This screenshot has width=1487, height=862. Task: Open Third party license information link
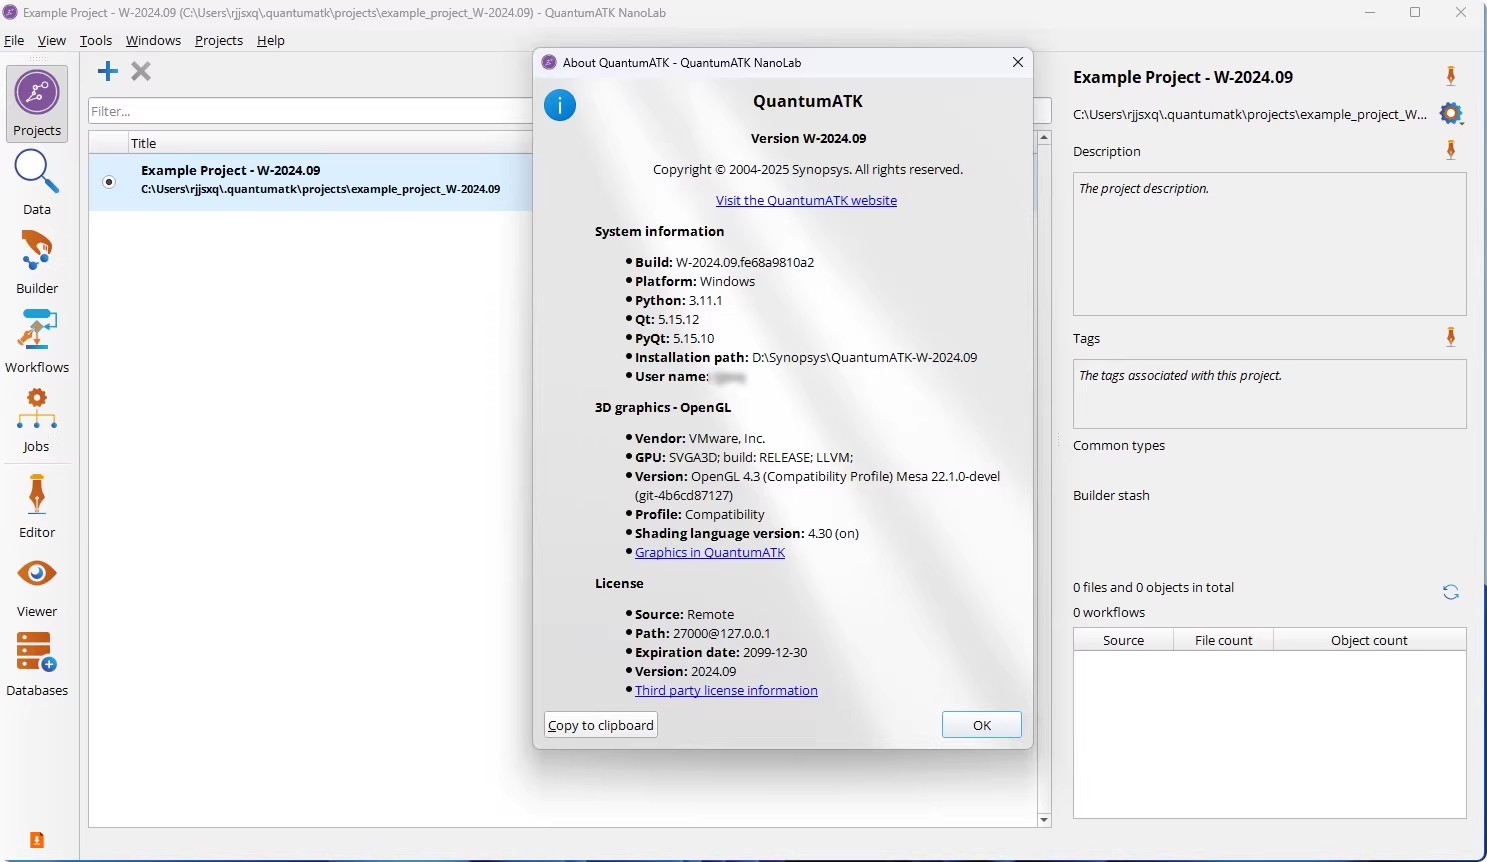[x=726, y=690]
